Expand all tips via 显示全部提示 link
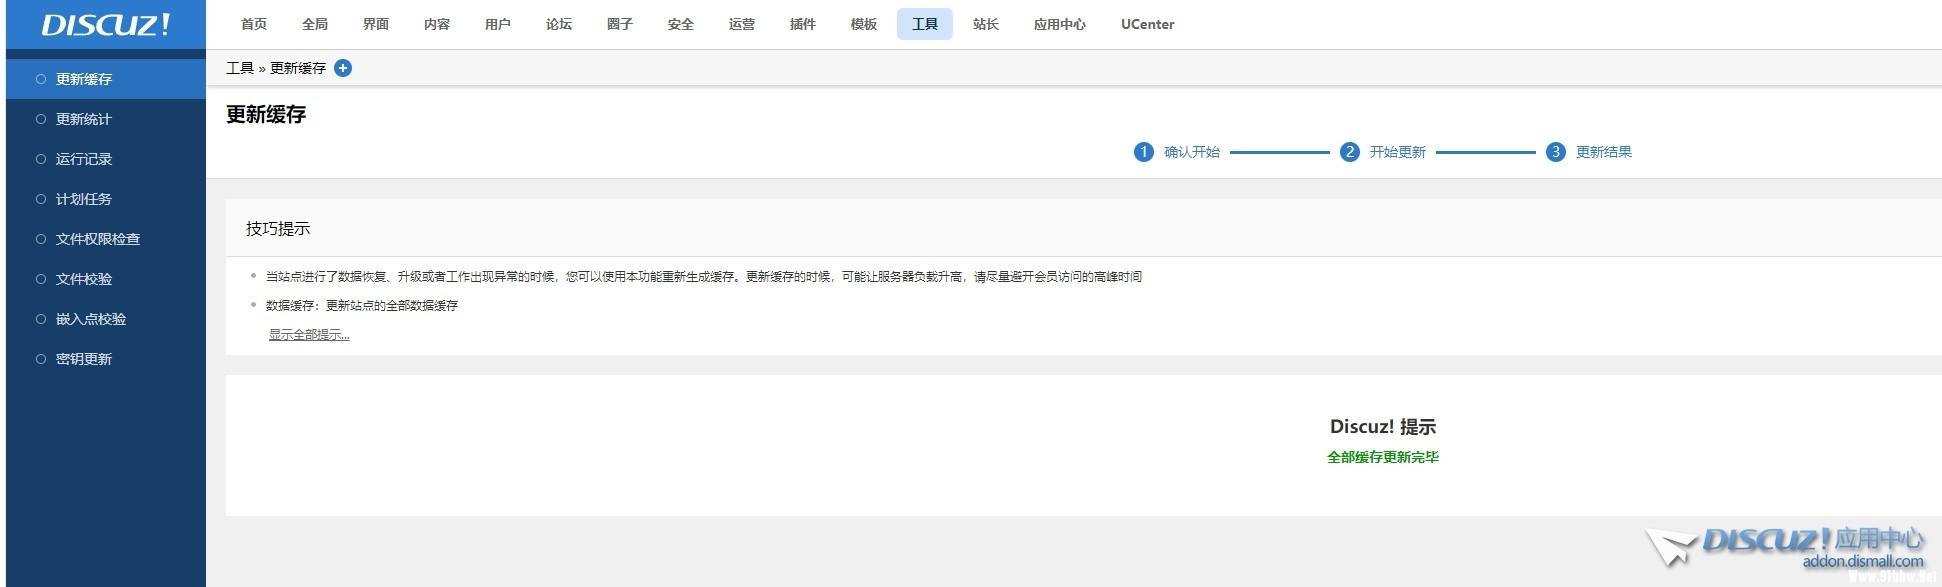1942x587 pixels. pyautogui.click(x=309, y=335)
